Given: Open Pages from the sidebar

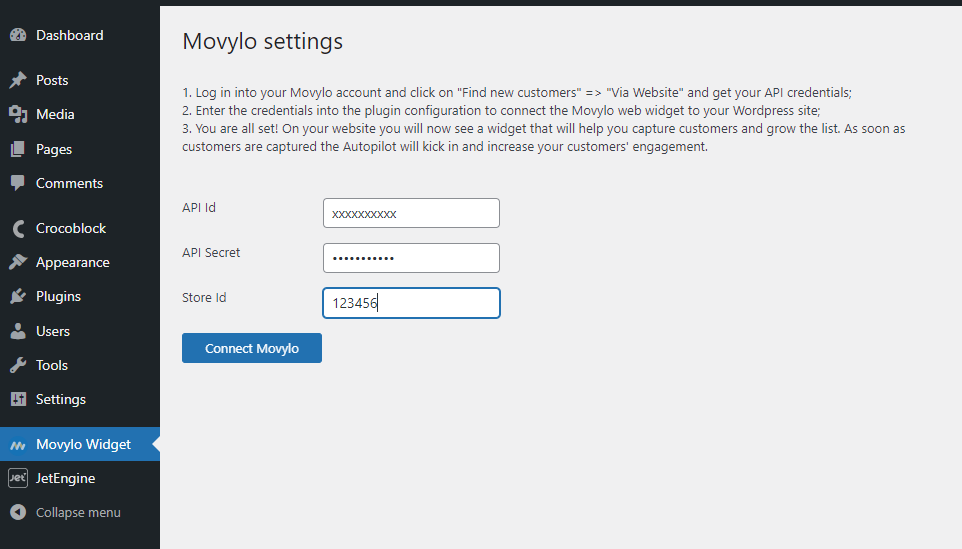Looking at the screenshot, I should point(80,149).
